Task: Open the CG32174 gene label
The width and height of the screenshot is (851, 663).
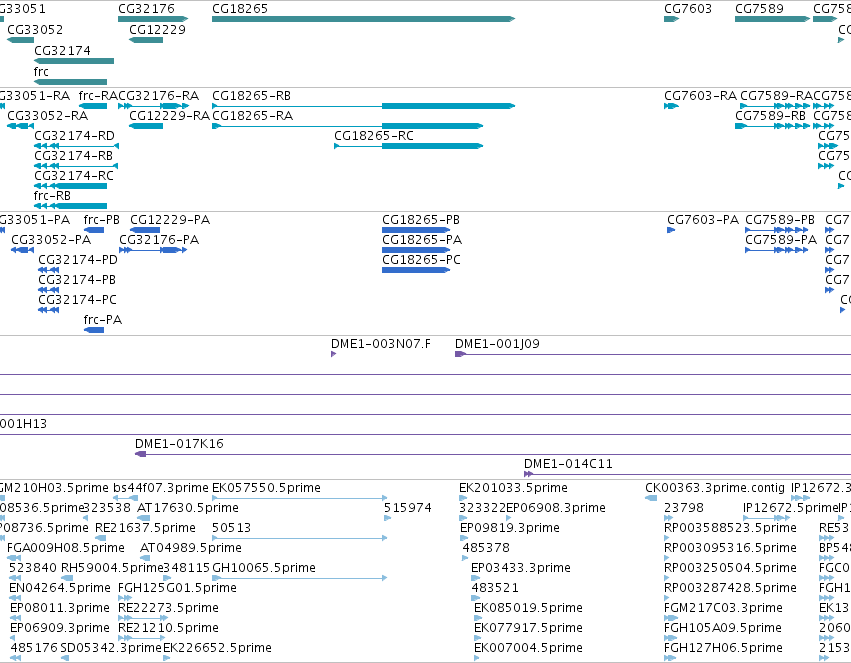Action: (62, 50)
